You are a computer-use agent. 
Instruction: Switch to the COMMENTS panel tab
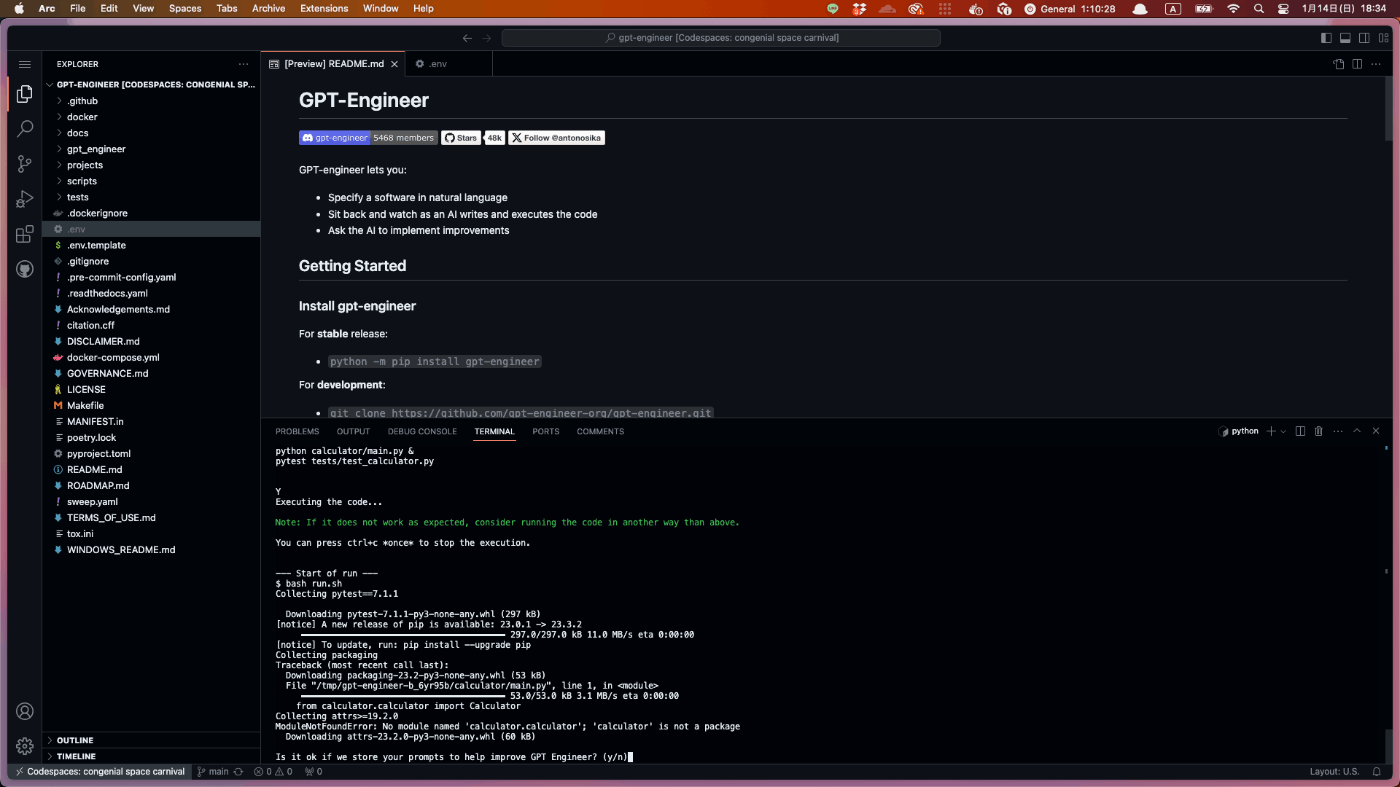(600, 431)
